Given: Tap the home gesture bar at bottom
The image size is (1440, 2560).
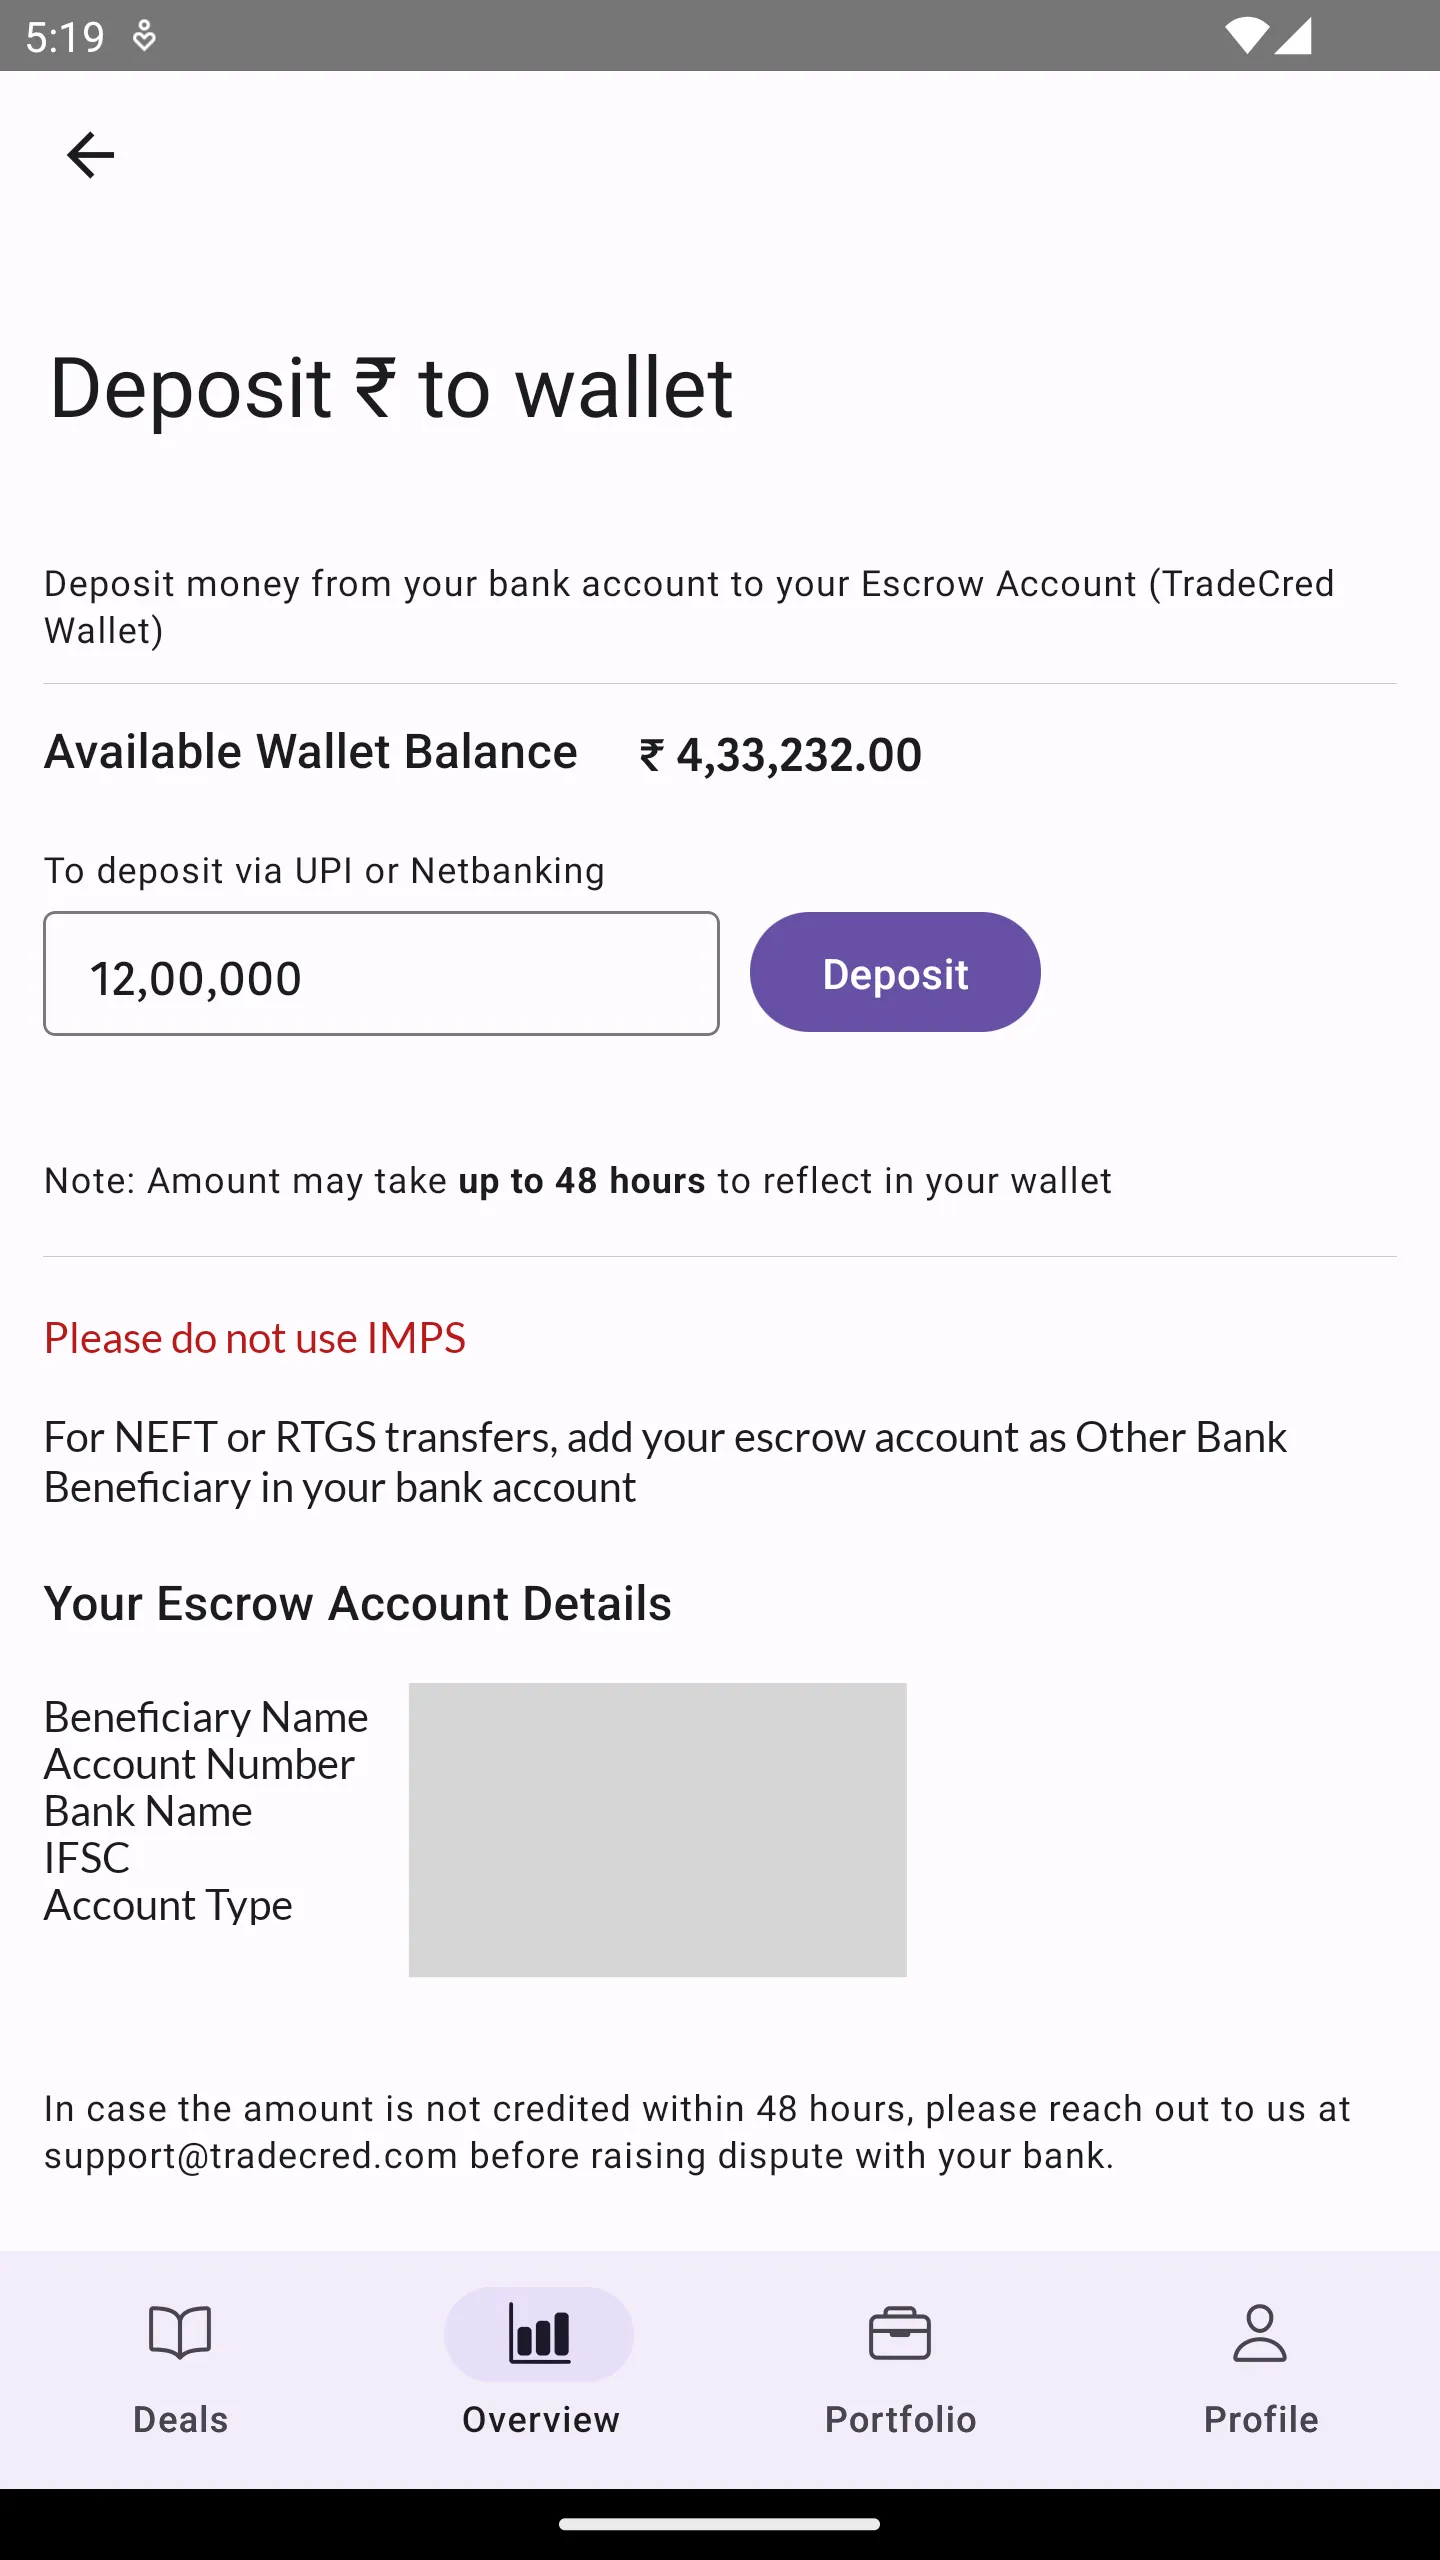Looking at the screenshot, I should click(720, 2524).
